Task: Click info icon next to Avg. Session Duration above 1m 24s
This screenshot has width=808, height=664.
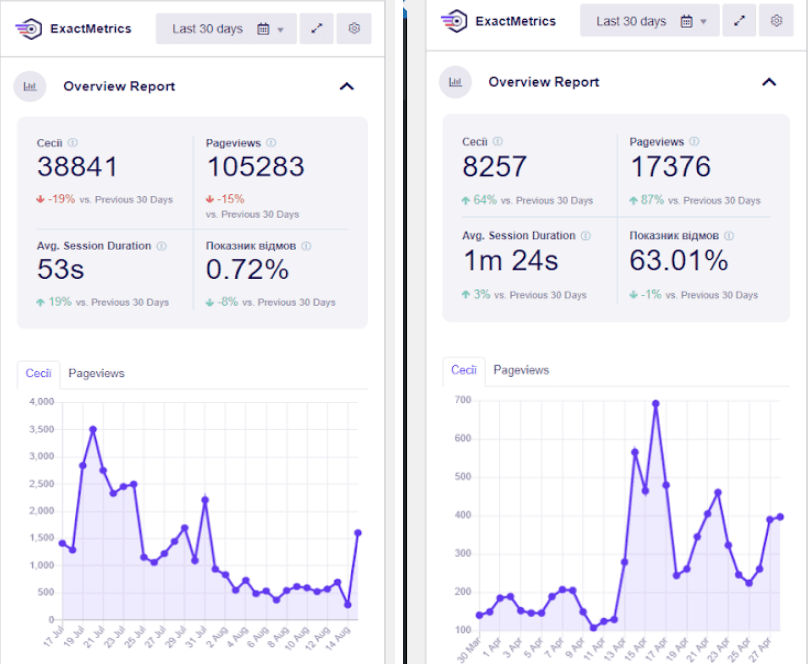Action: click(x=586, y=236)
